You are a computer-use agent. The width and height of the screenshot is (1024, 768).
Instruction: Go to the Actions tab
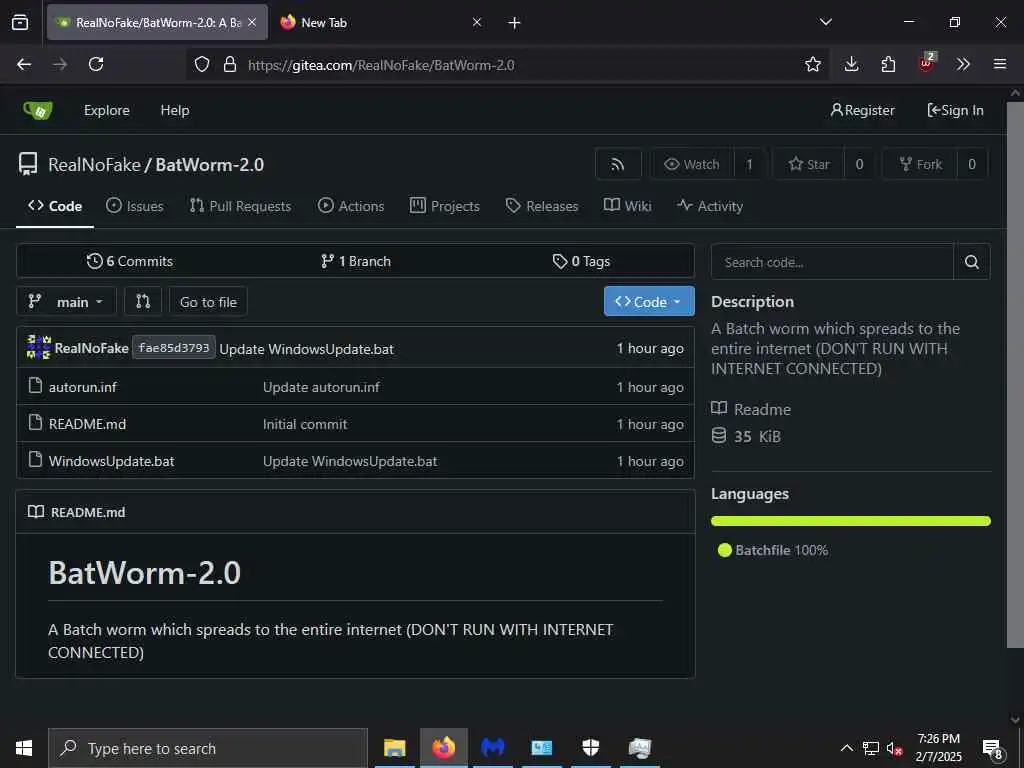(351, 206)
